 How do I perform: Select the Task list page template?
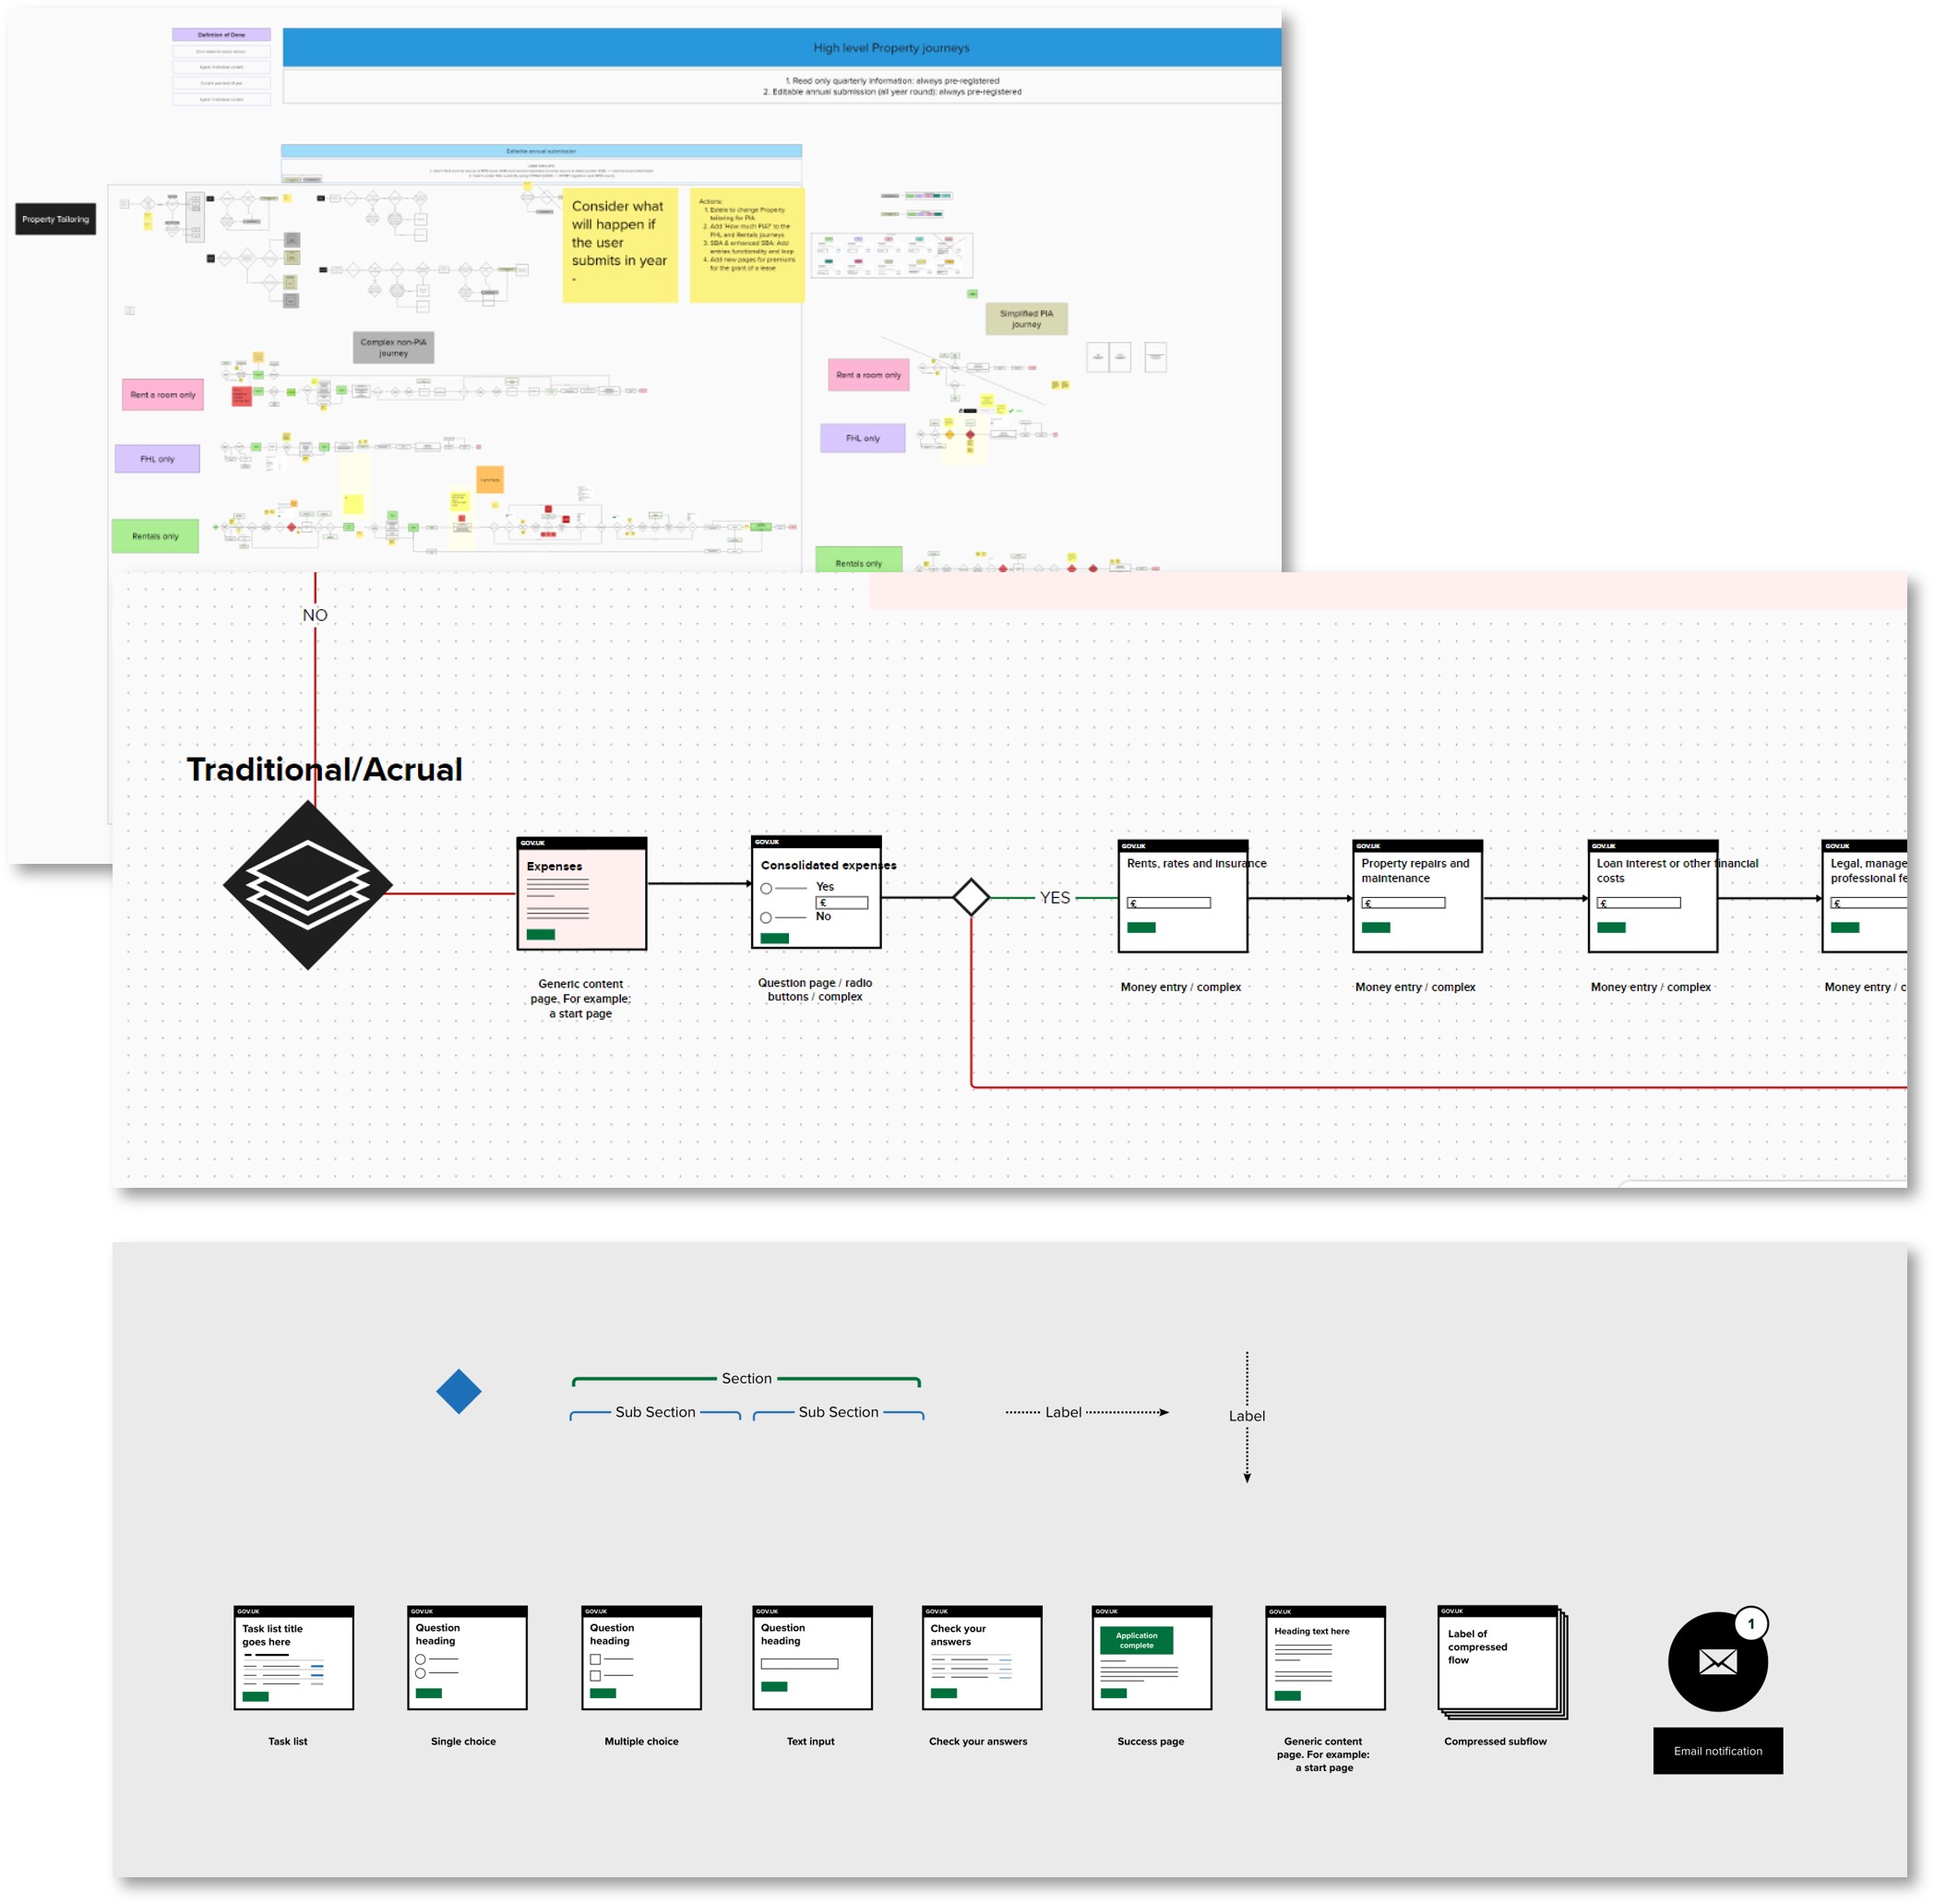click(293, 1658)
